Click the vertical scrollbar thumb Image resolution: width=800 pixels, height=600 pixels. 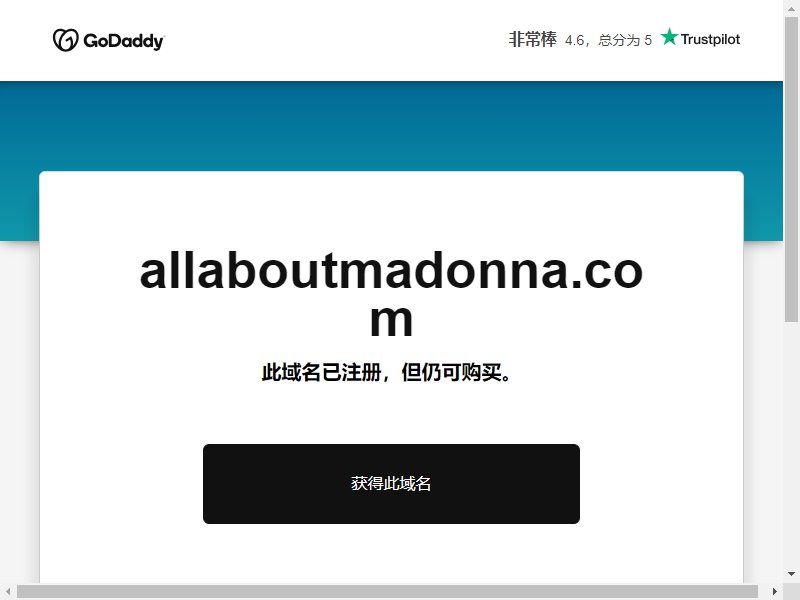tap(791, 169)
